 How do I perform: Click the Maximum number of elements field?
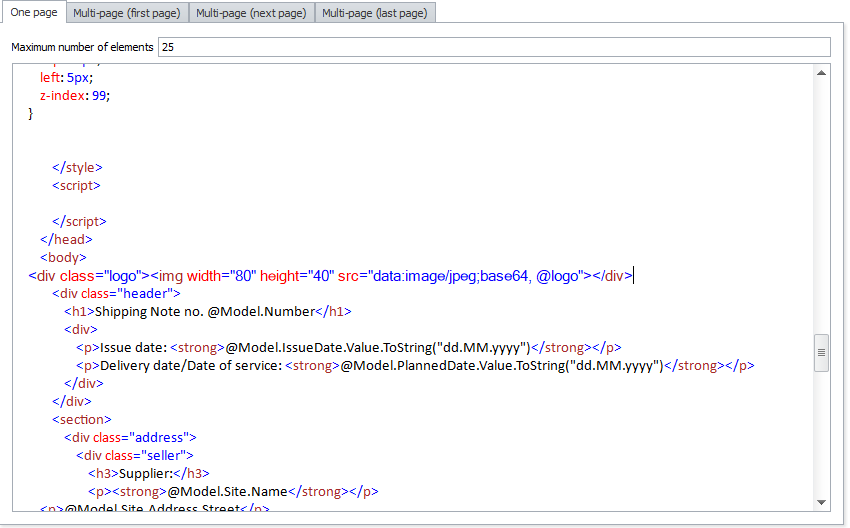[494, 47]
